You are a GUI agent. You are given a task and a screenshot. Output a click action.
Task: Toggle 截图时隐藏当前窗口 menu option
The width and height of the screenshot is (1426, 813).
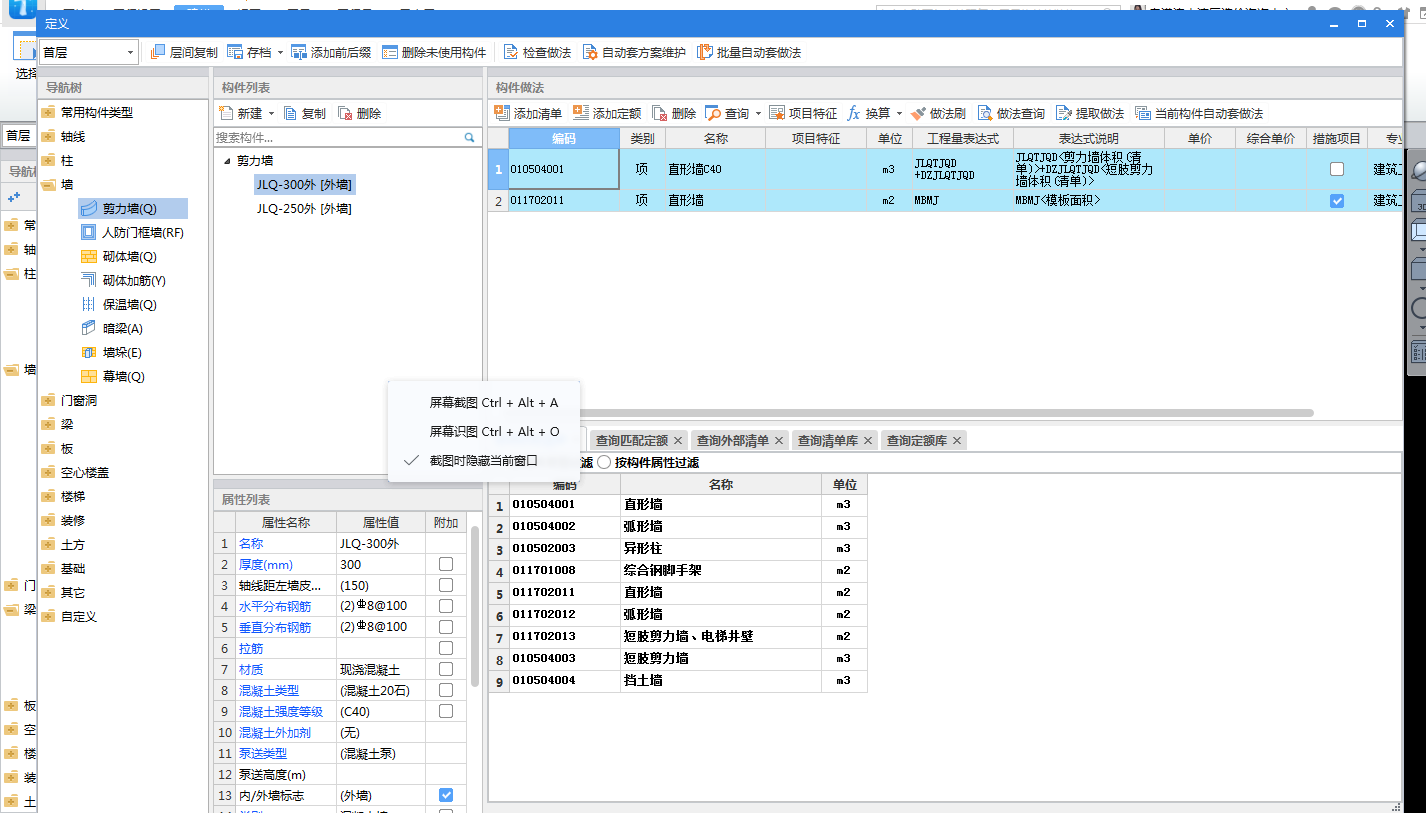[x=483, y=461]
